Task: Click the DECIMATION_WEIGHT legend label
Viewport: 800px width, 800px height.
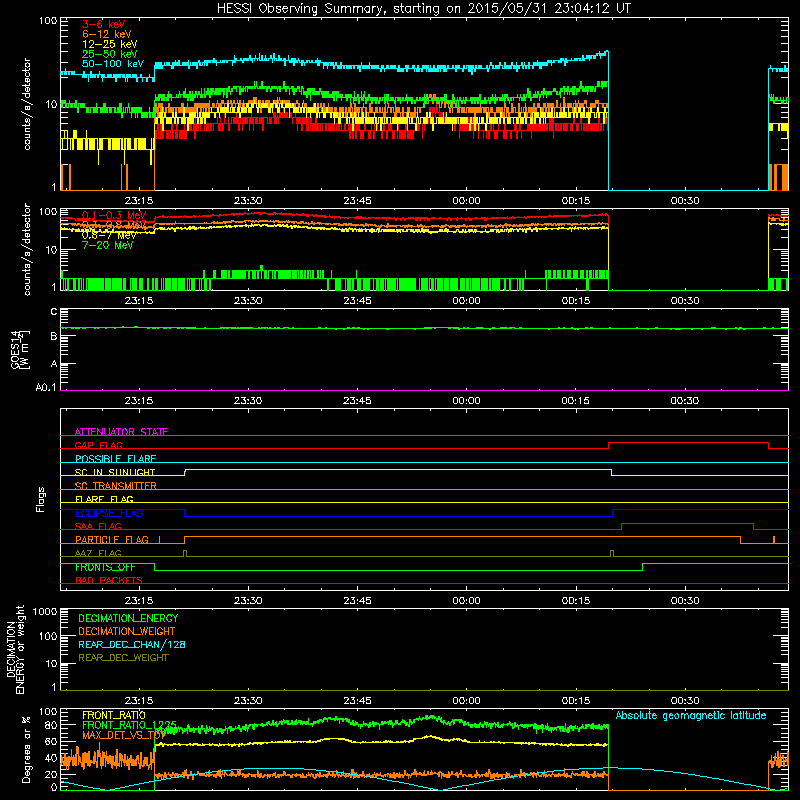Action: [x=127, y=632]
